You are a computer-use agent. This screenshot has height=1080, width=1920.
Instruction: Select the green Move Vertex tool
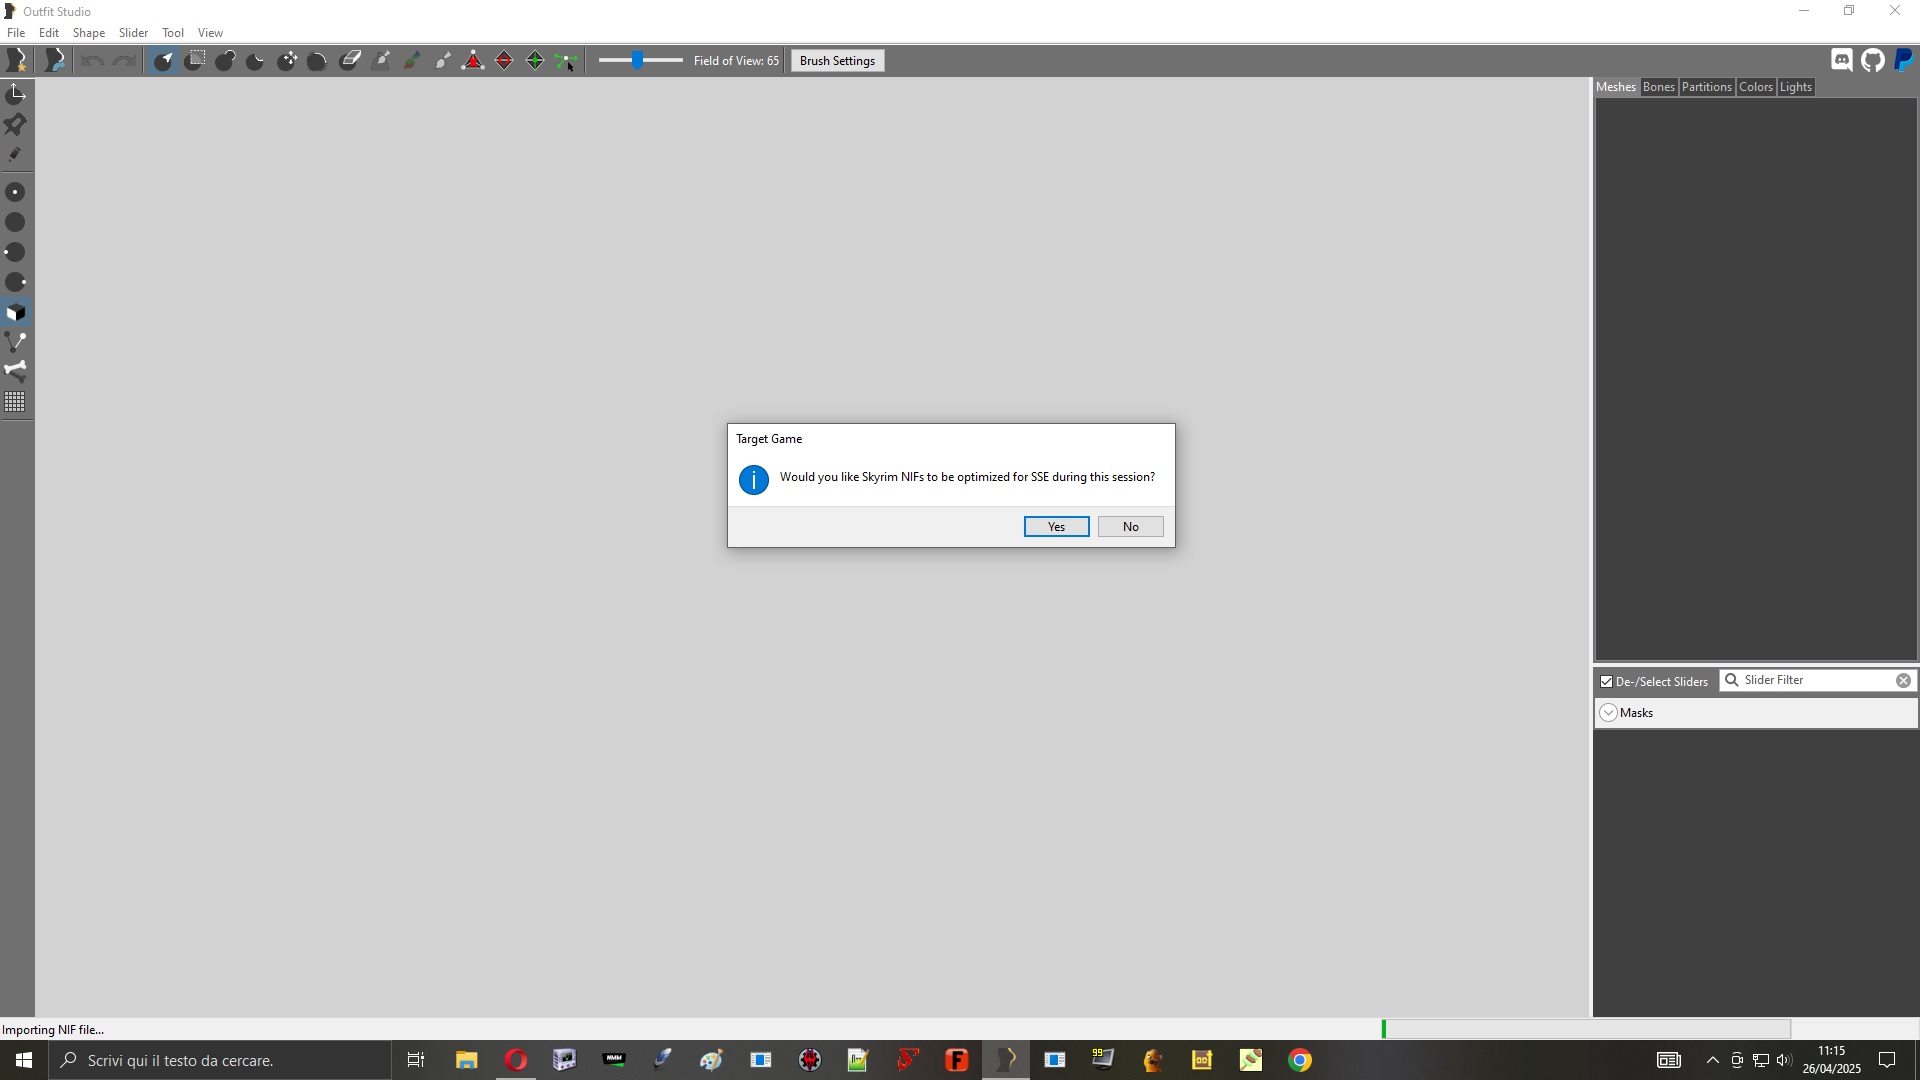point(566,61)
